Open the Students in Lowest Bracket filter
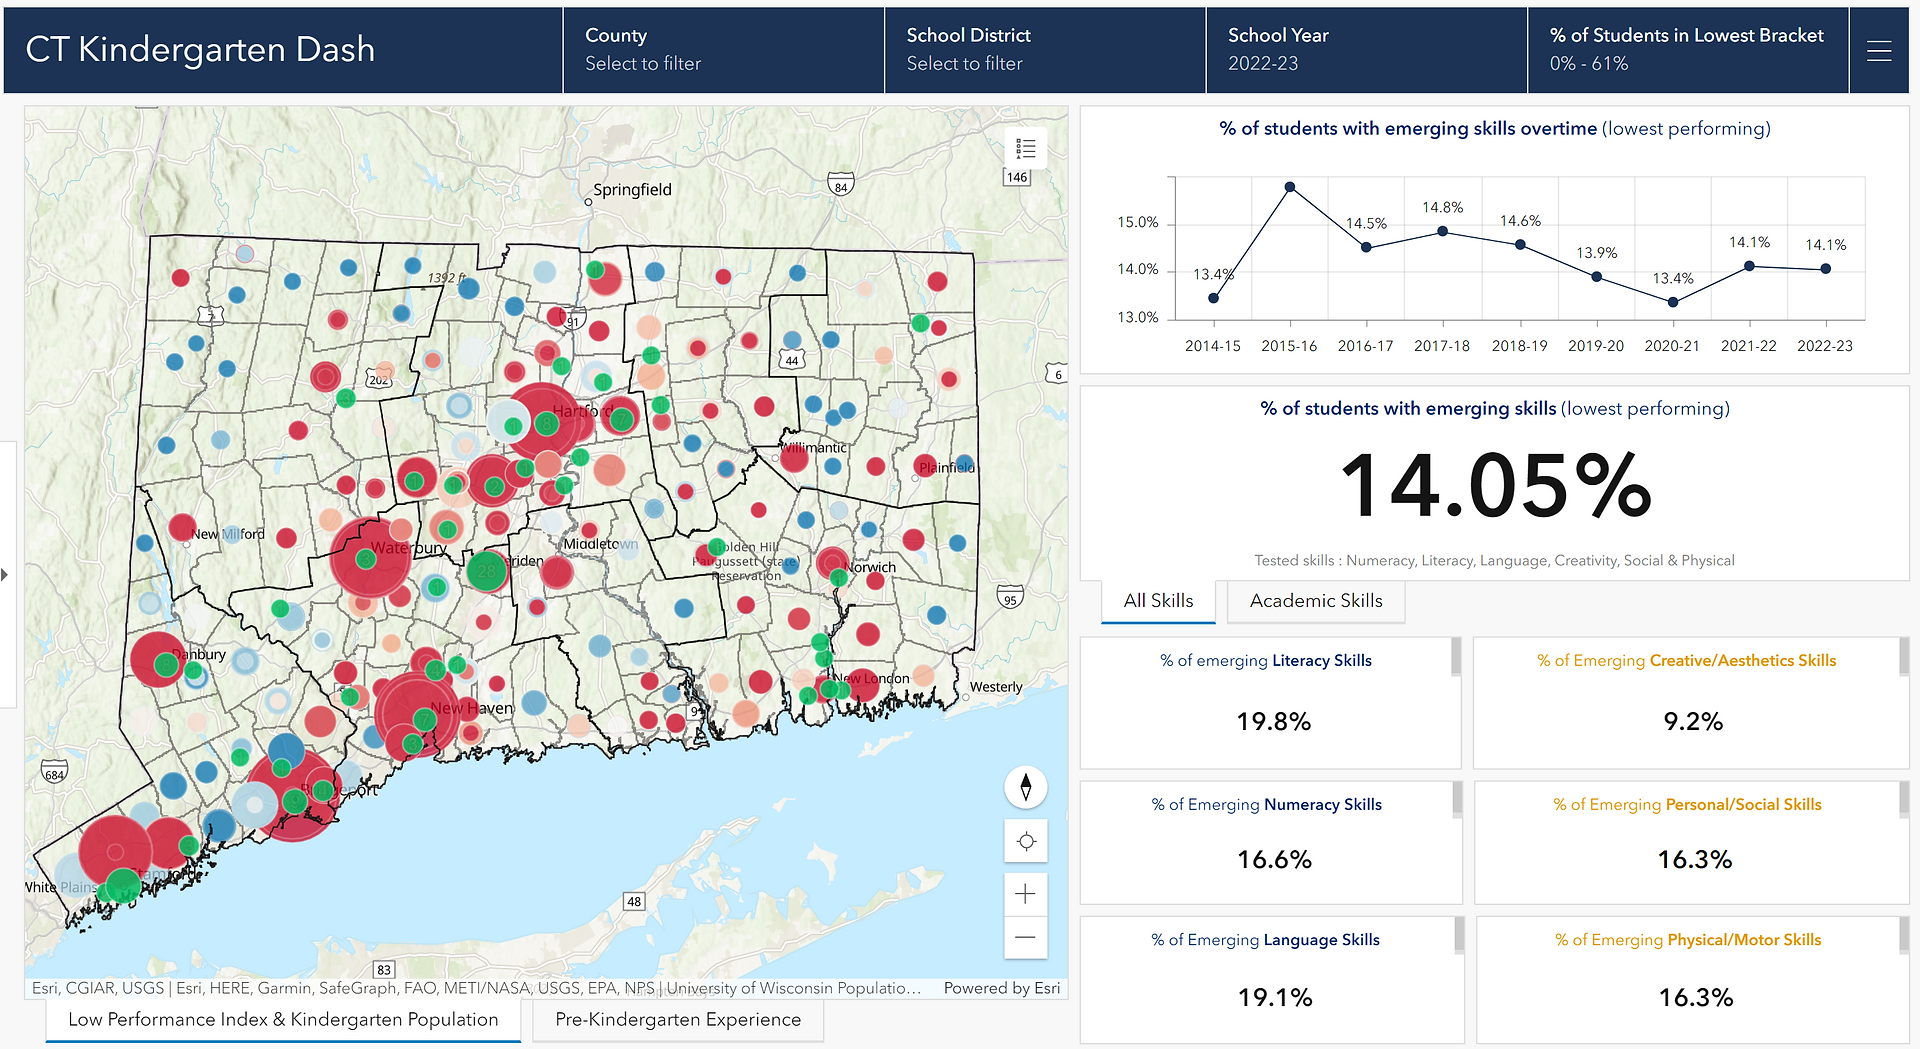This screenshot has height=1049, width=1920. coord(1688,50)
